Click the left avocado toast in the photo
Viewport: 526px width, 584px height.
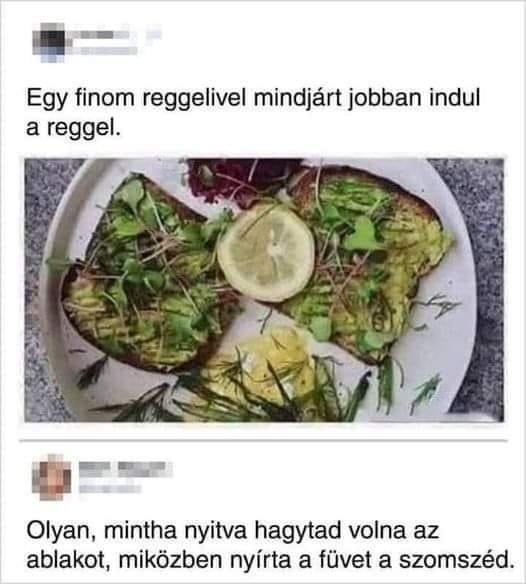(x=145, y=276)
